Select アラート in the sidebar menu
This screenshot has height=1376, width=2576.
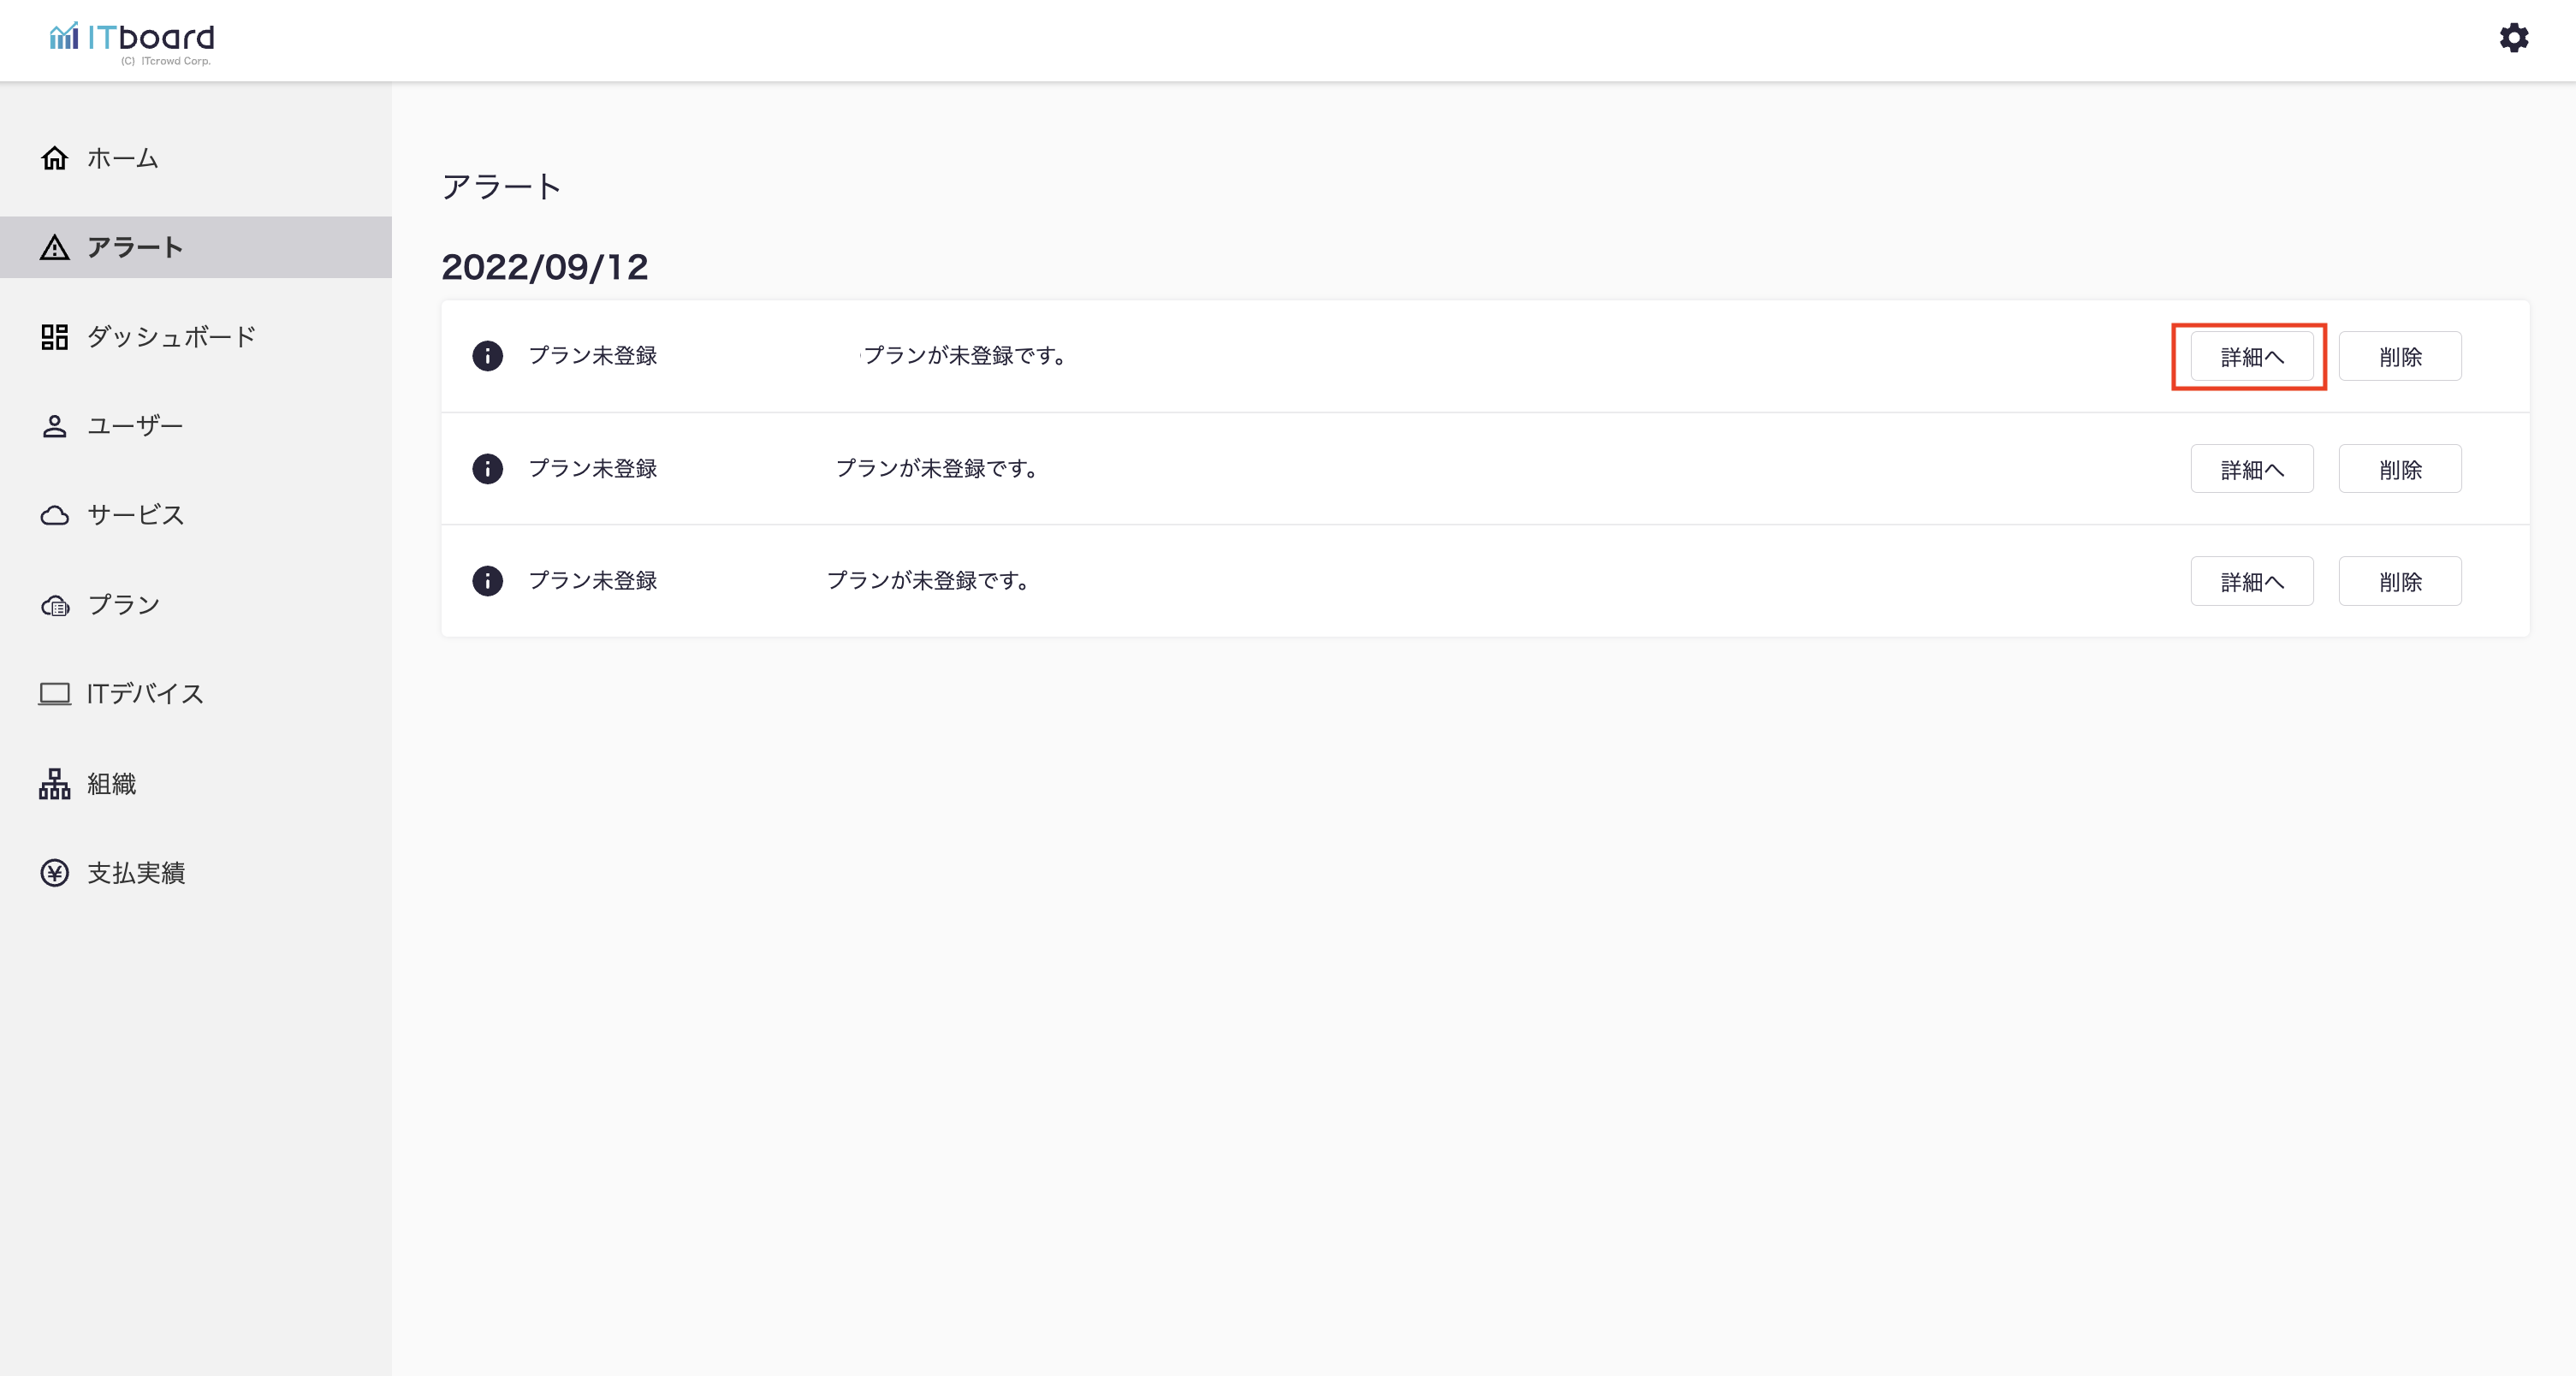tap(135, 247)
